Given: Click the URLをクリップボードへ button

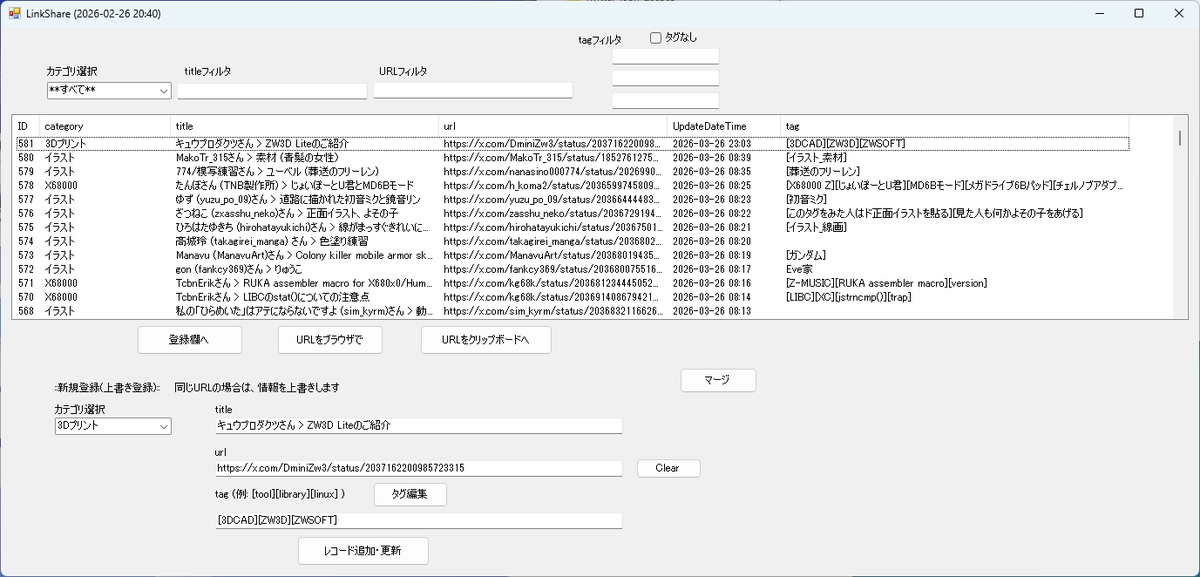Looking at the screenshot, I should coord(487,340).
